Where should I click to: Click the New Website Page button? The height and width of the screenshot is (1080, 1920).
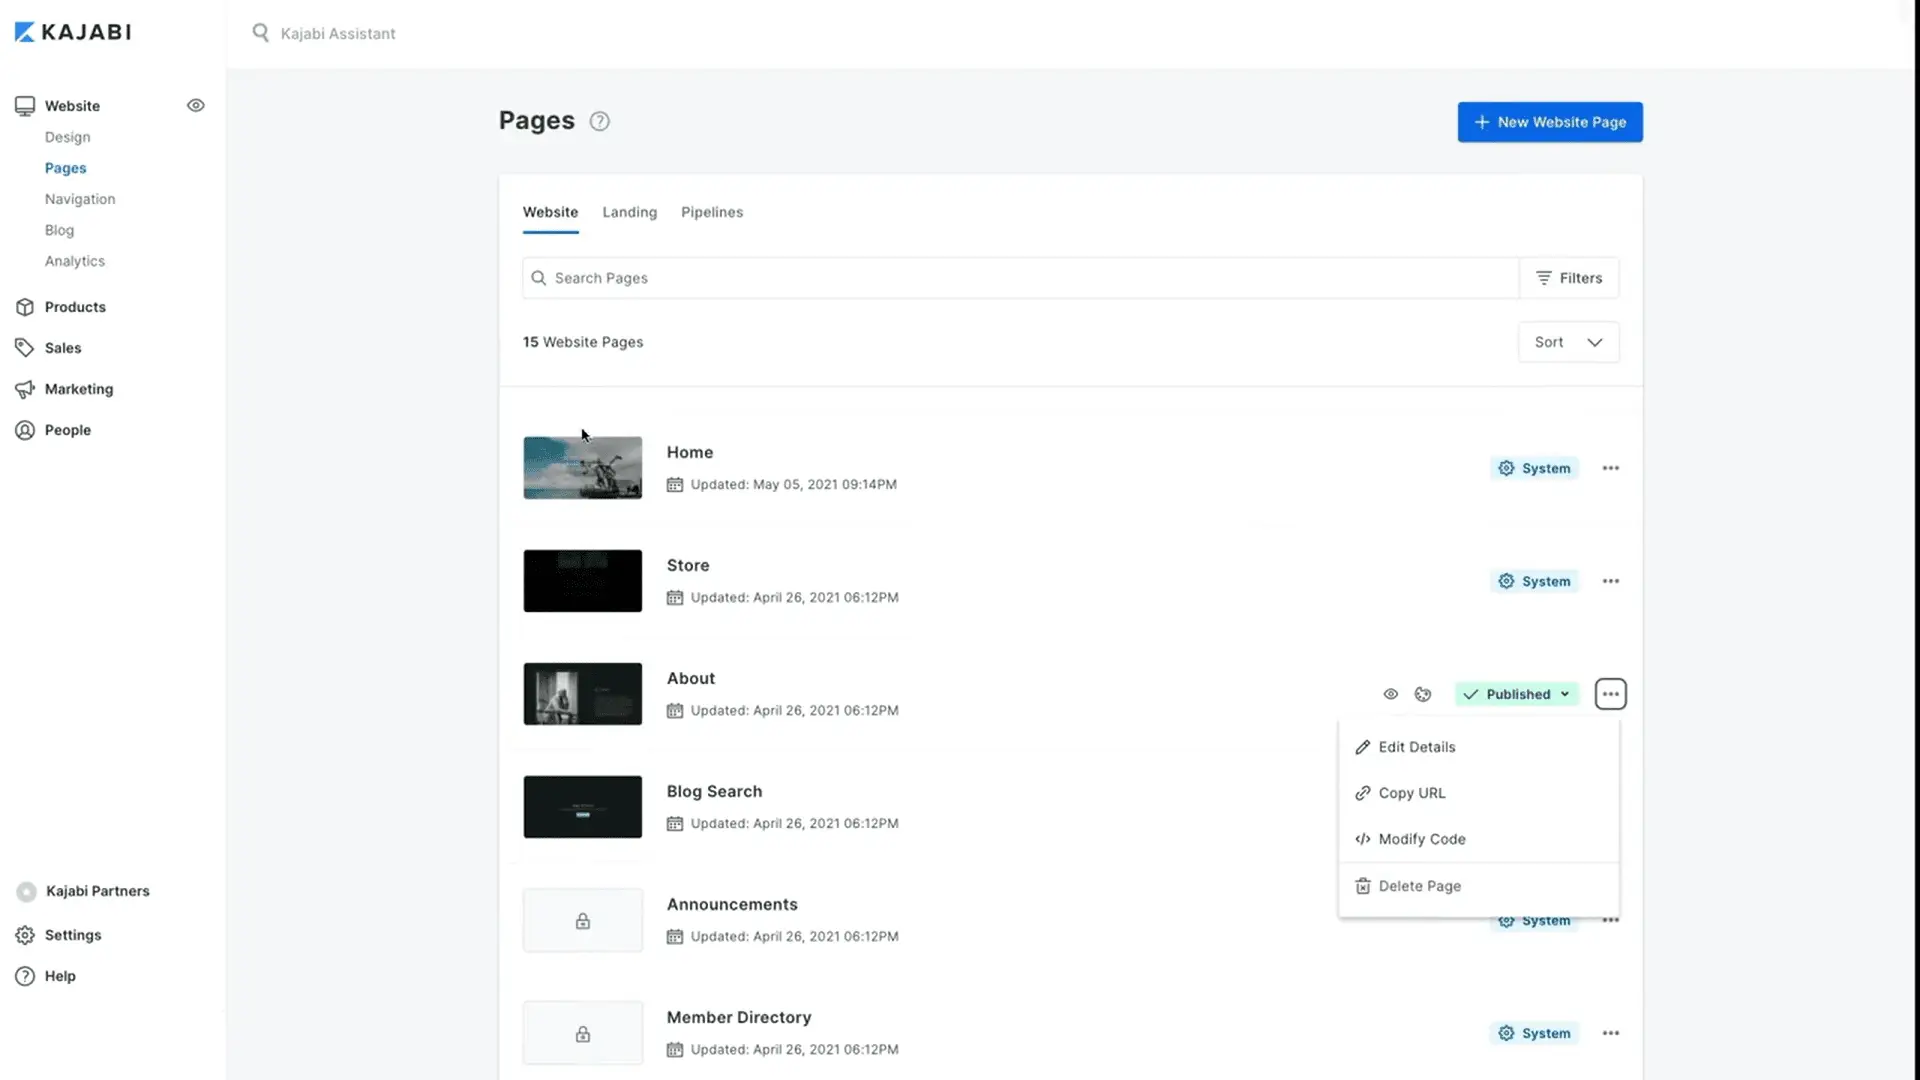[x=1549, y=122]
